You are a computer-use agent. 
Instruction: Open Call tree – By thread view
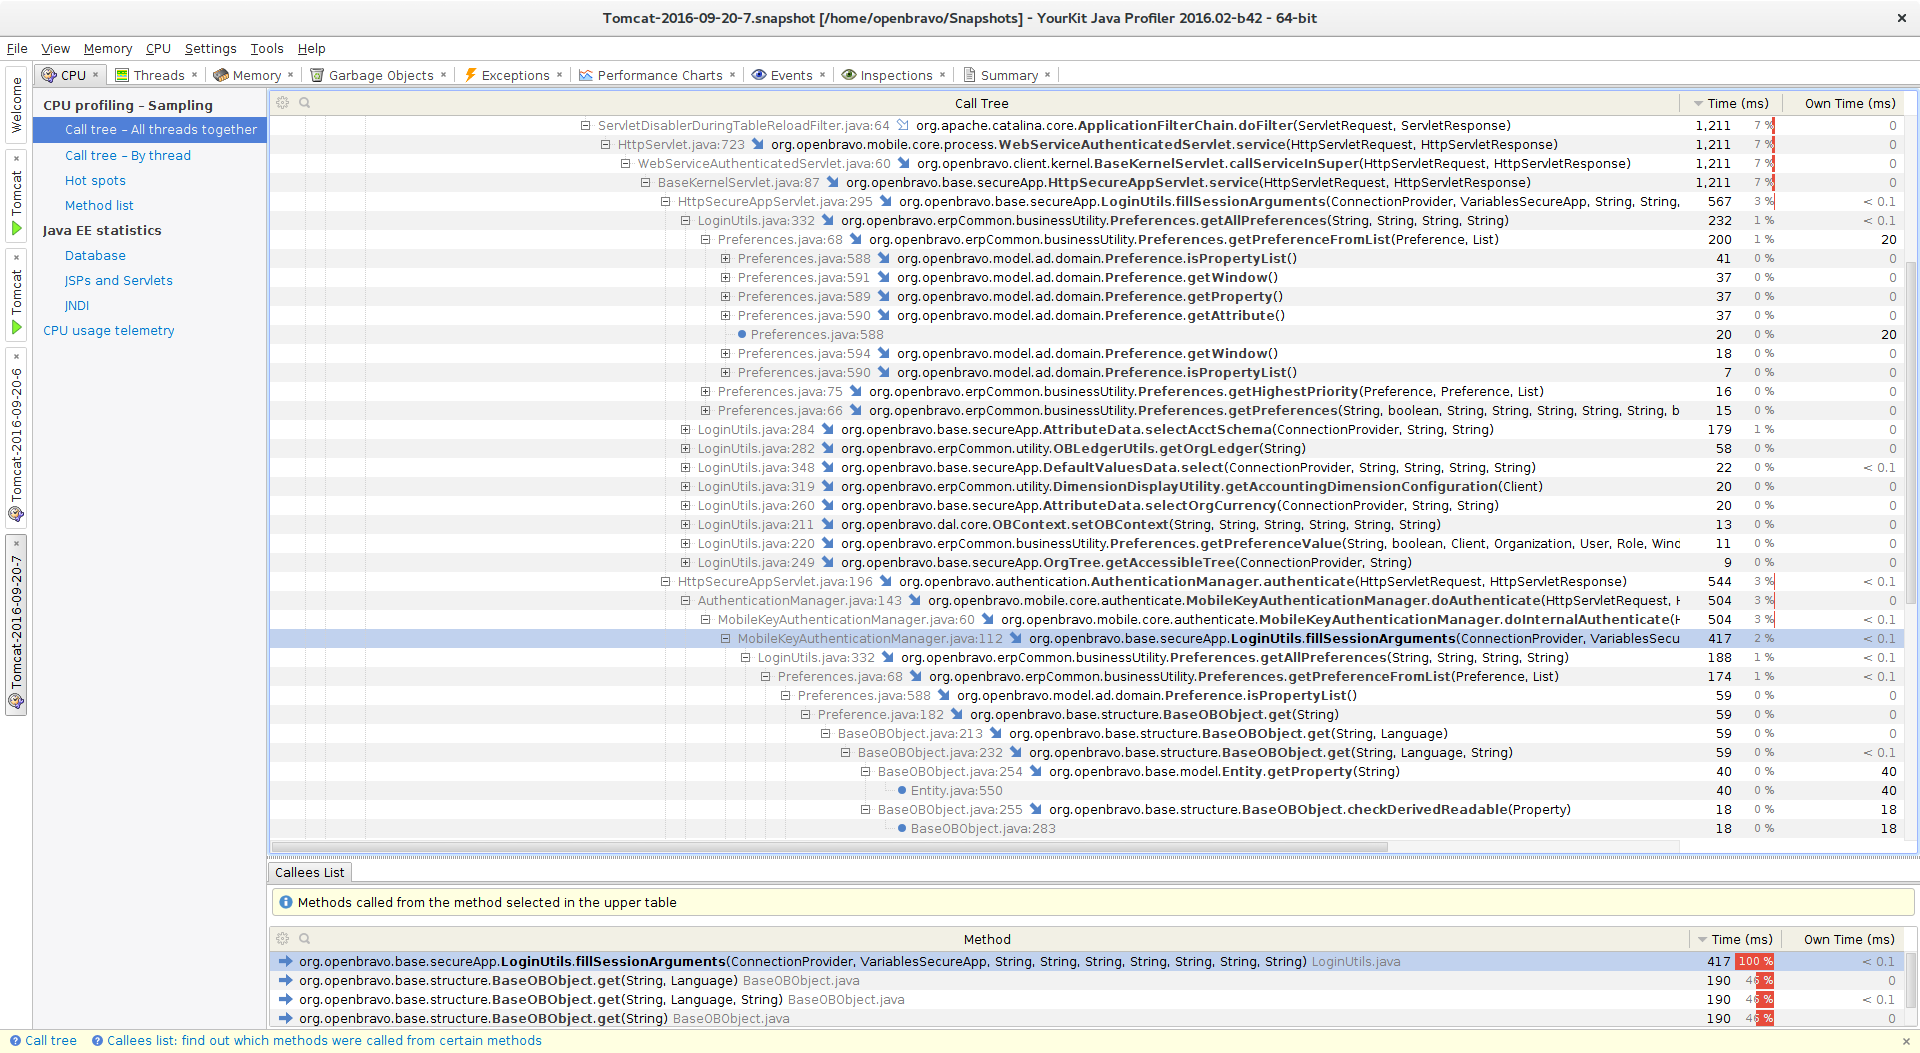click(x=127, y=156)
